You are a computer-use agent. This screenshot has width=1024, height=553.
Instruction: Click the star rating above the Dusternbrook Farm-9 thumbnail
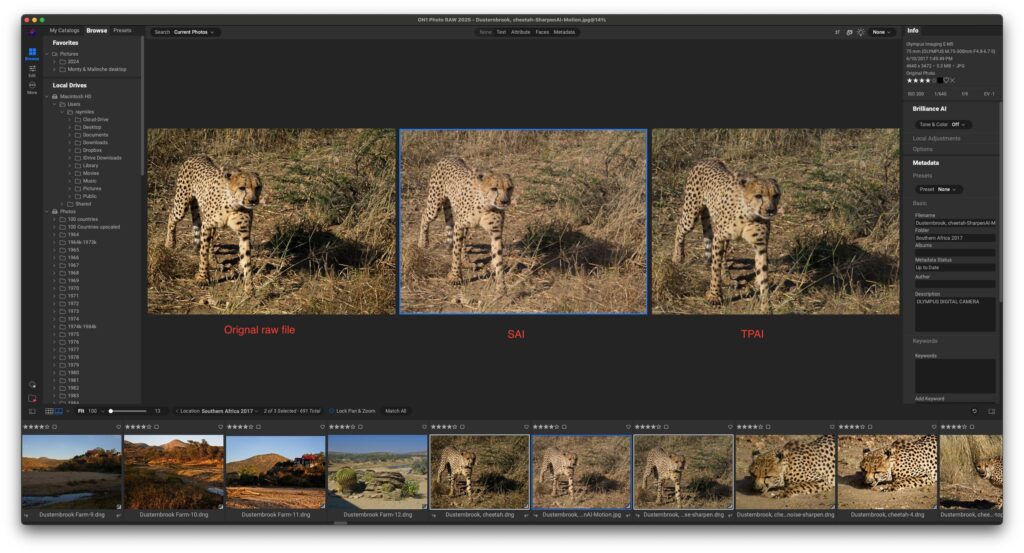[x=36, y=427]
